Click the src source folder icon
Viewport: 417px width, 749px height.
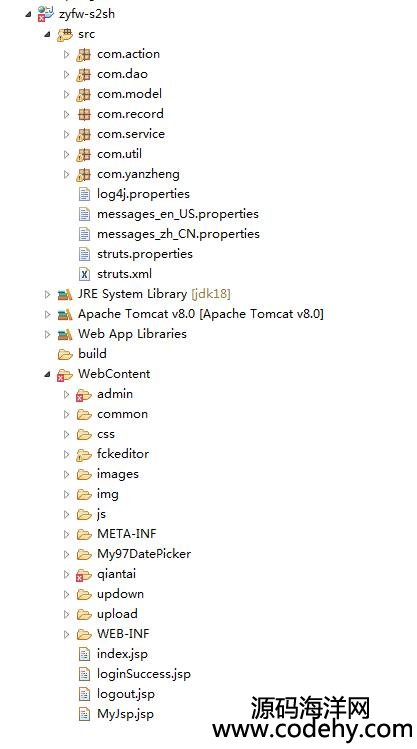tap(65, 34)
